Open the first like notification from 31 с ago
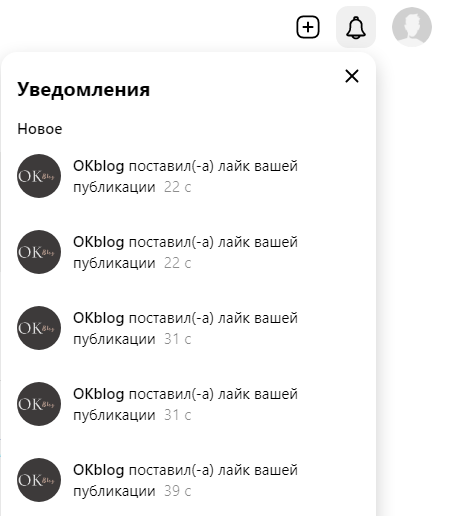The height and width of the screenshot is (516, 453). point(185,328)
